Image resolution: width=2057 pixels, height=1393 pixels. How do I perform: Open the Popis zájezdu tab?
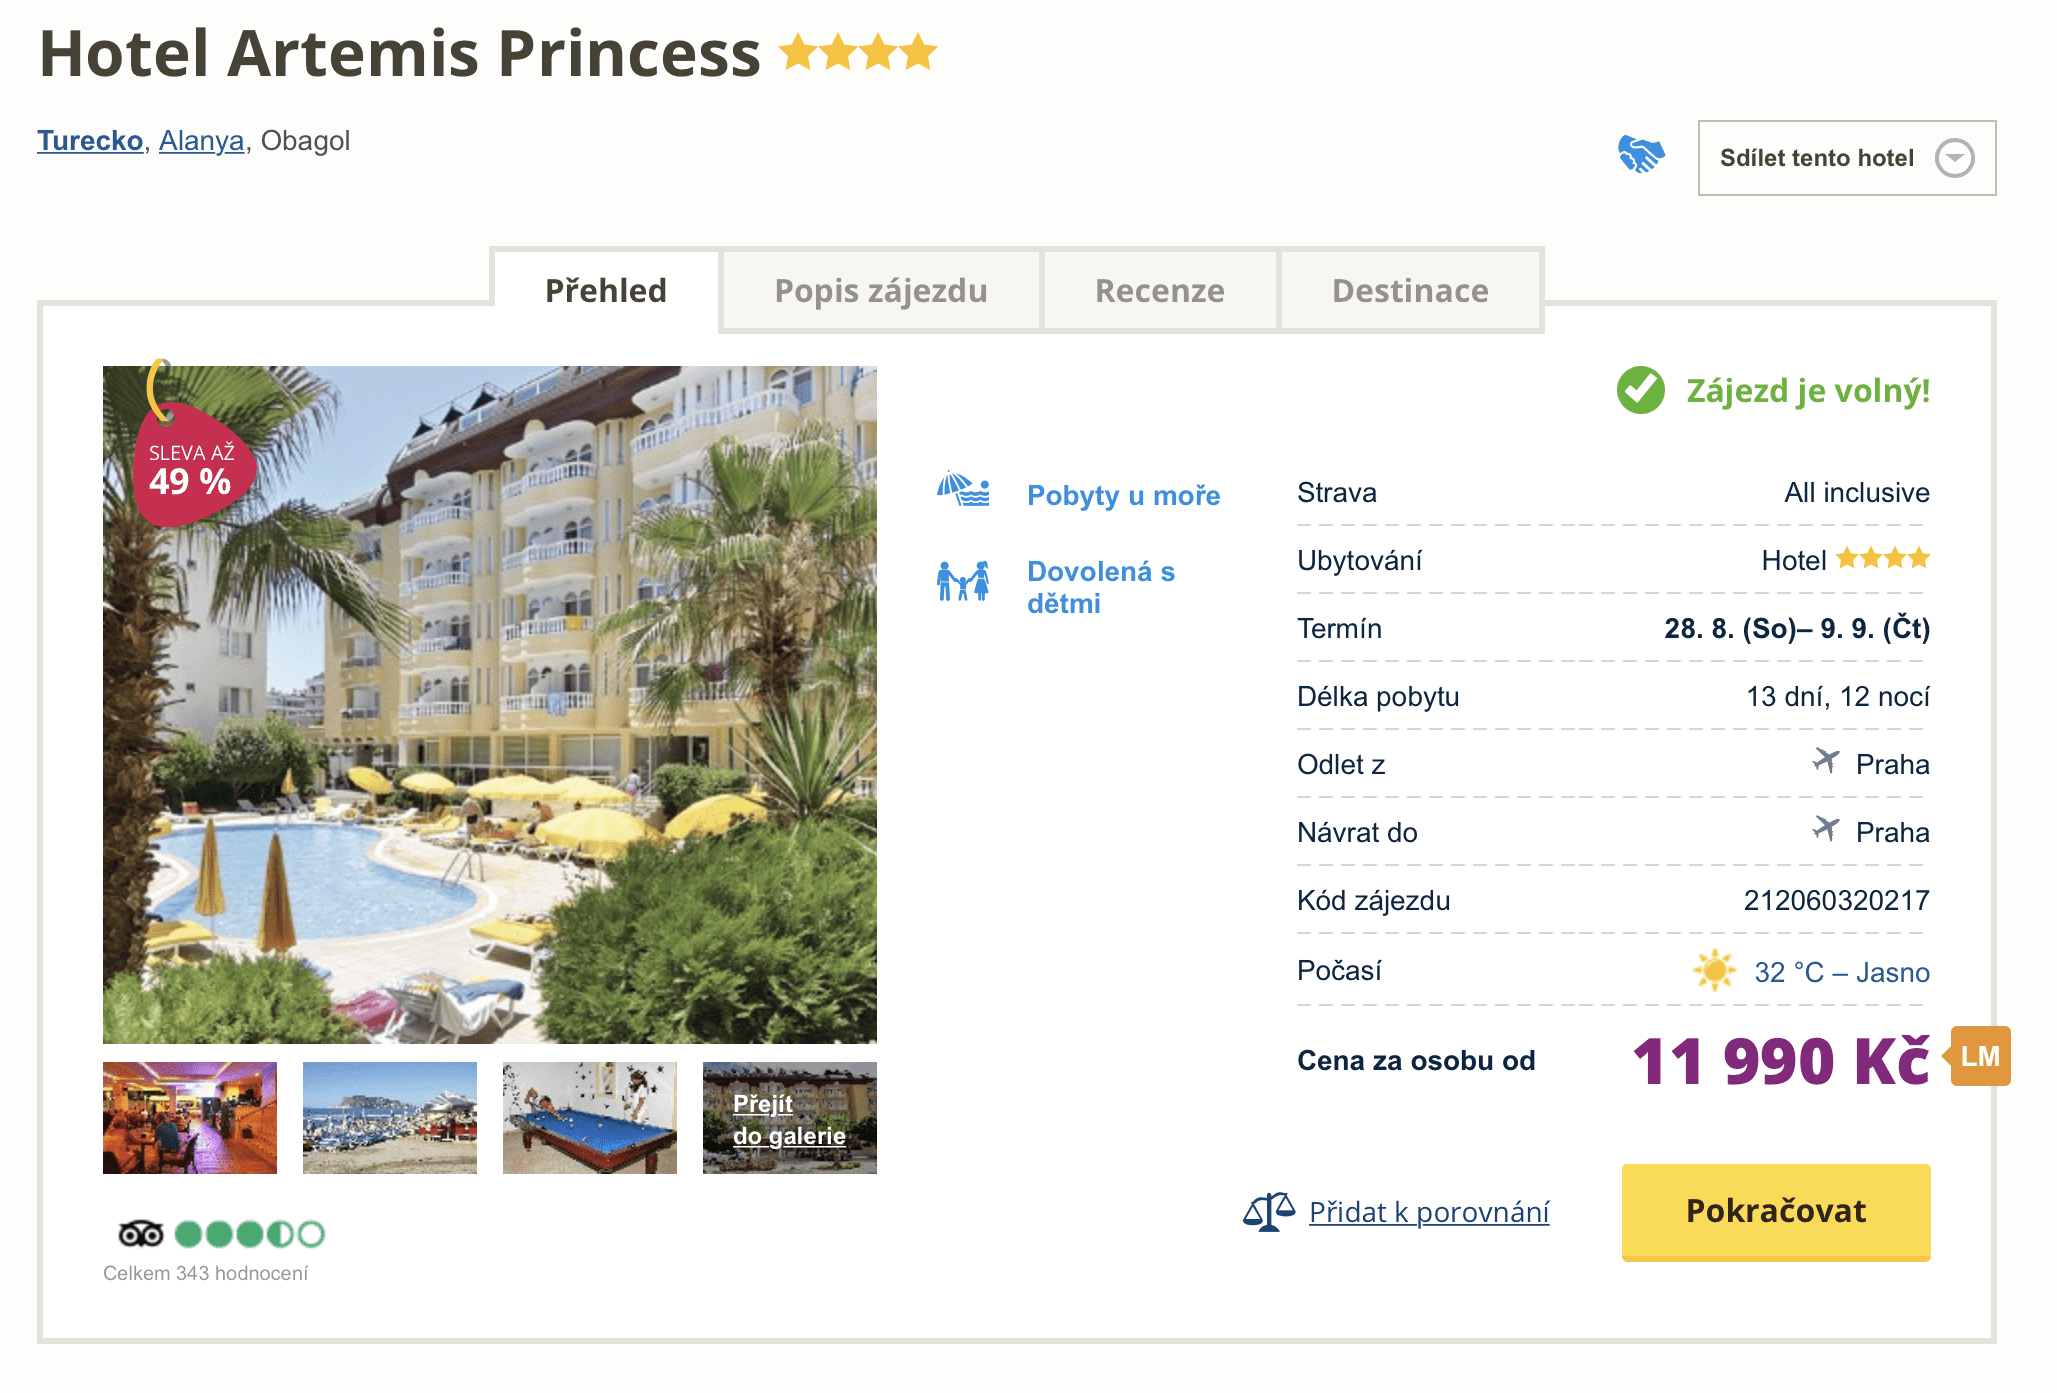point(880,291)
